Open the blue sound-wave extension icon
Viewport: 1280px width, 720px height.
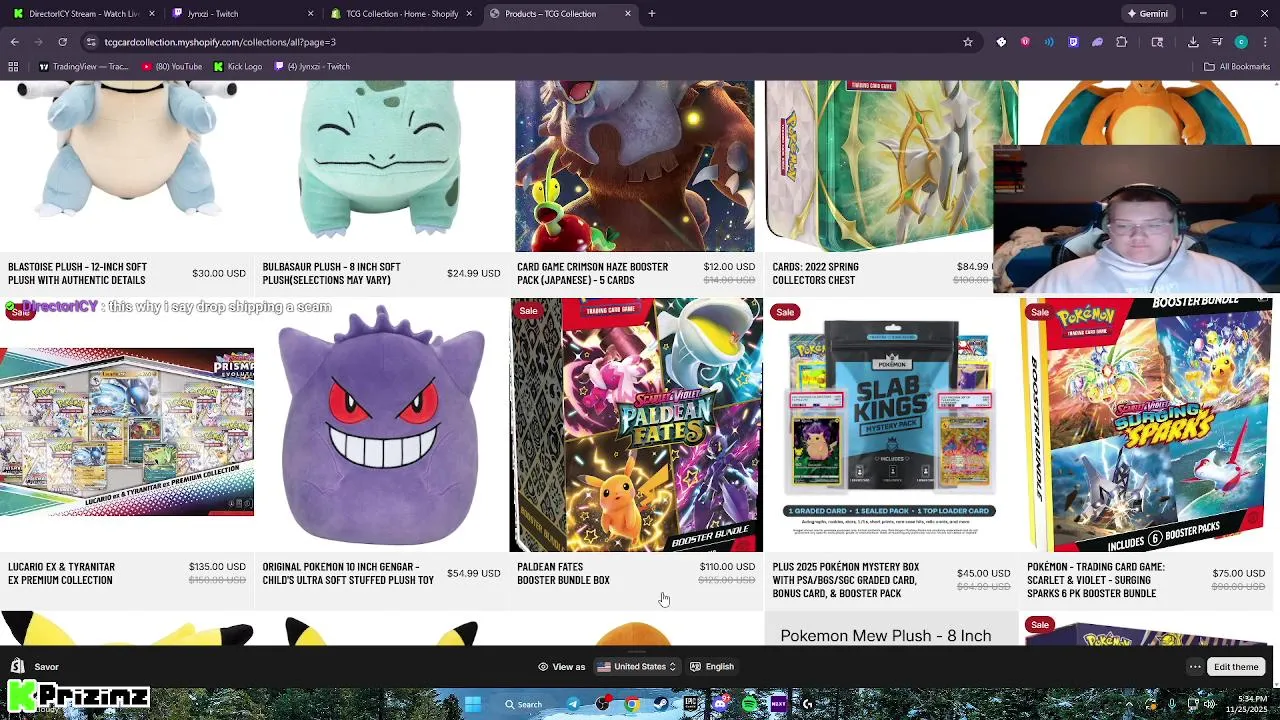(1049, 42)
